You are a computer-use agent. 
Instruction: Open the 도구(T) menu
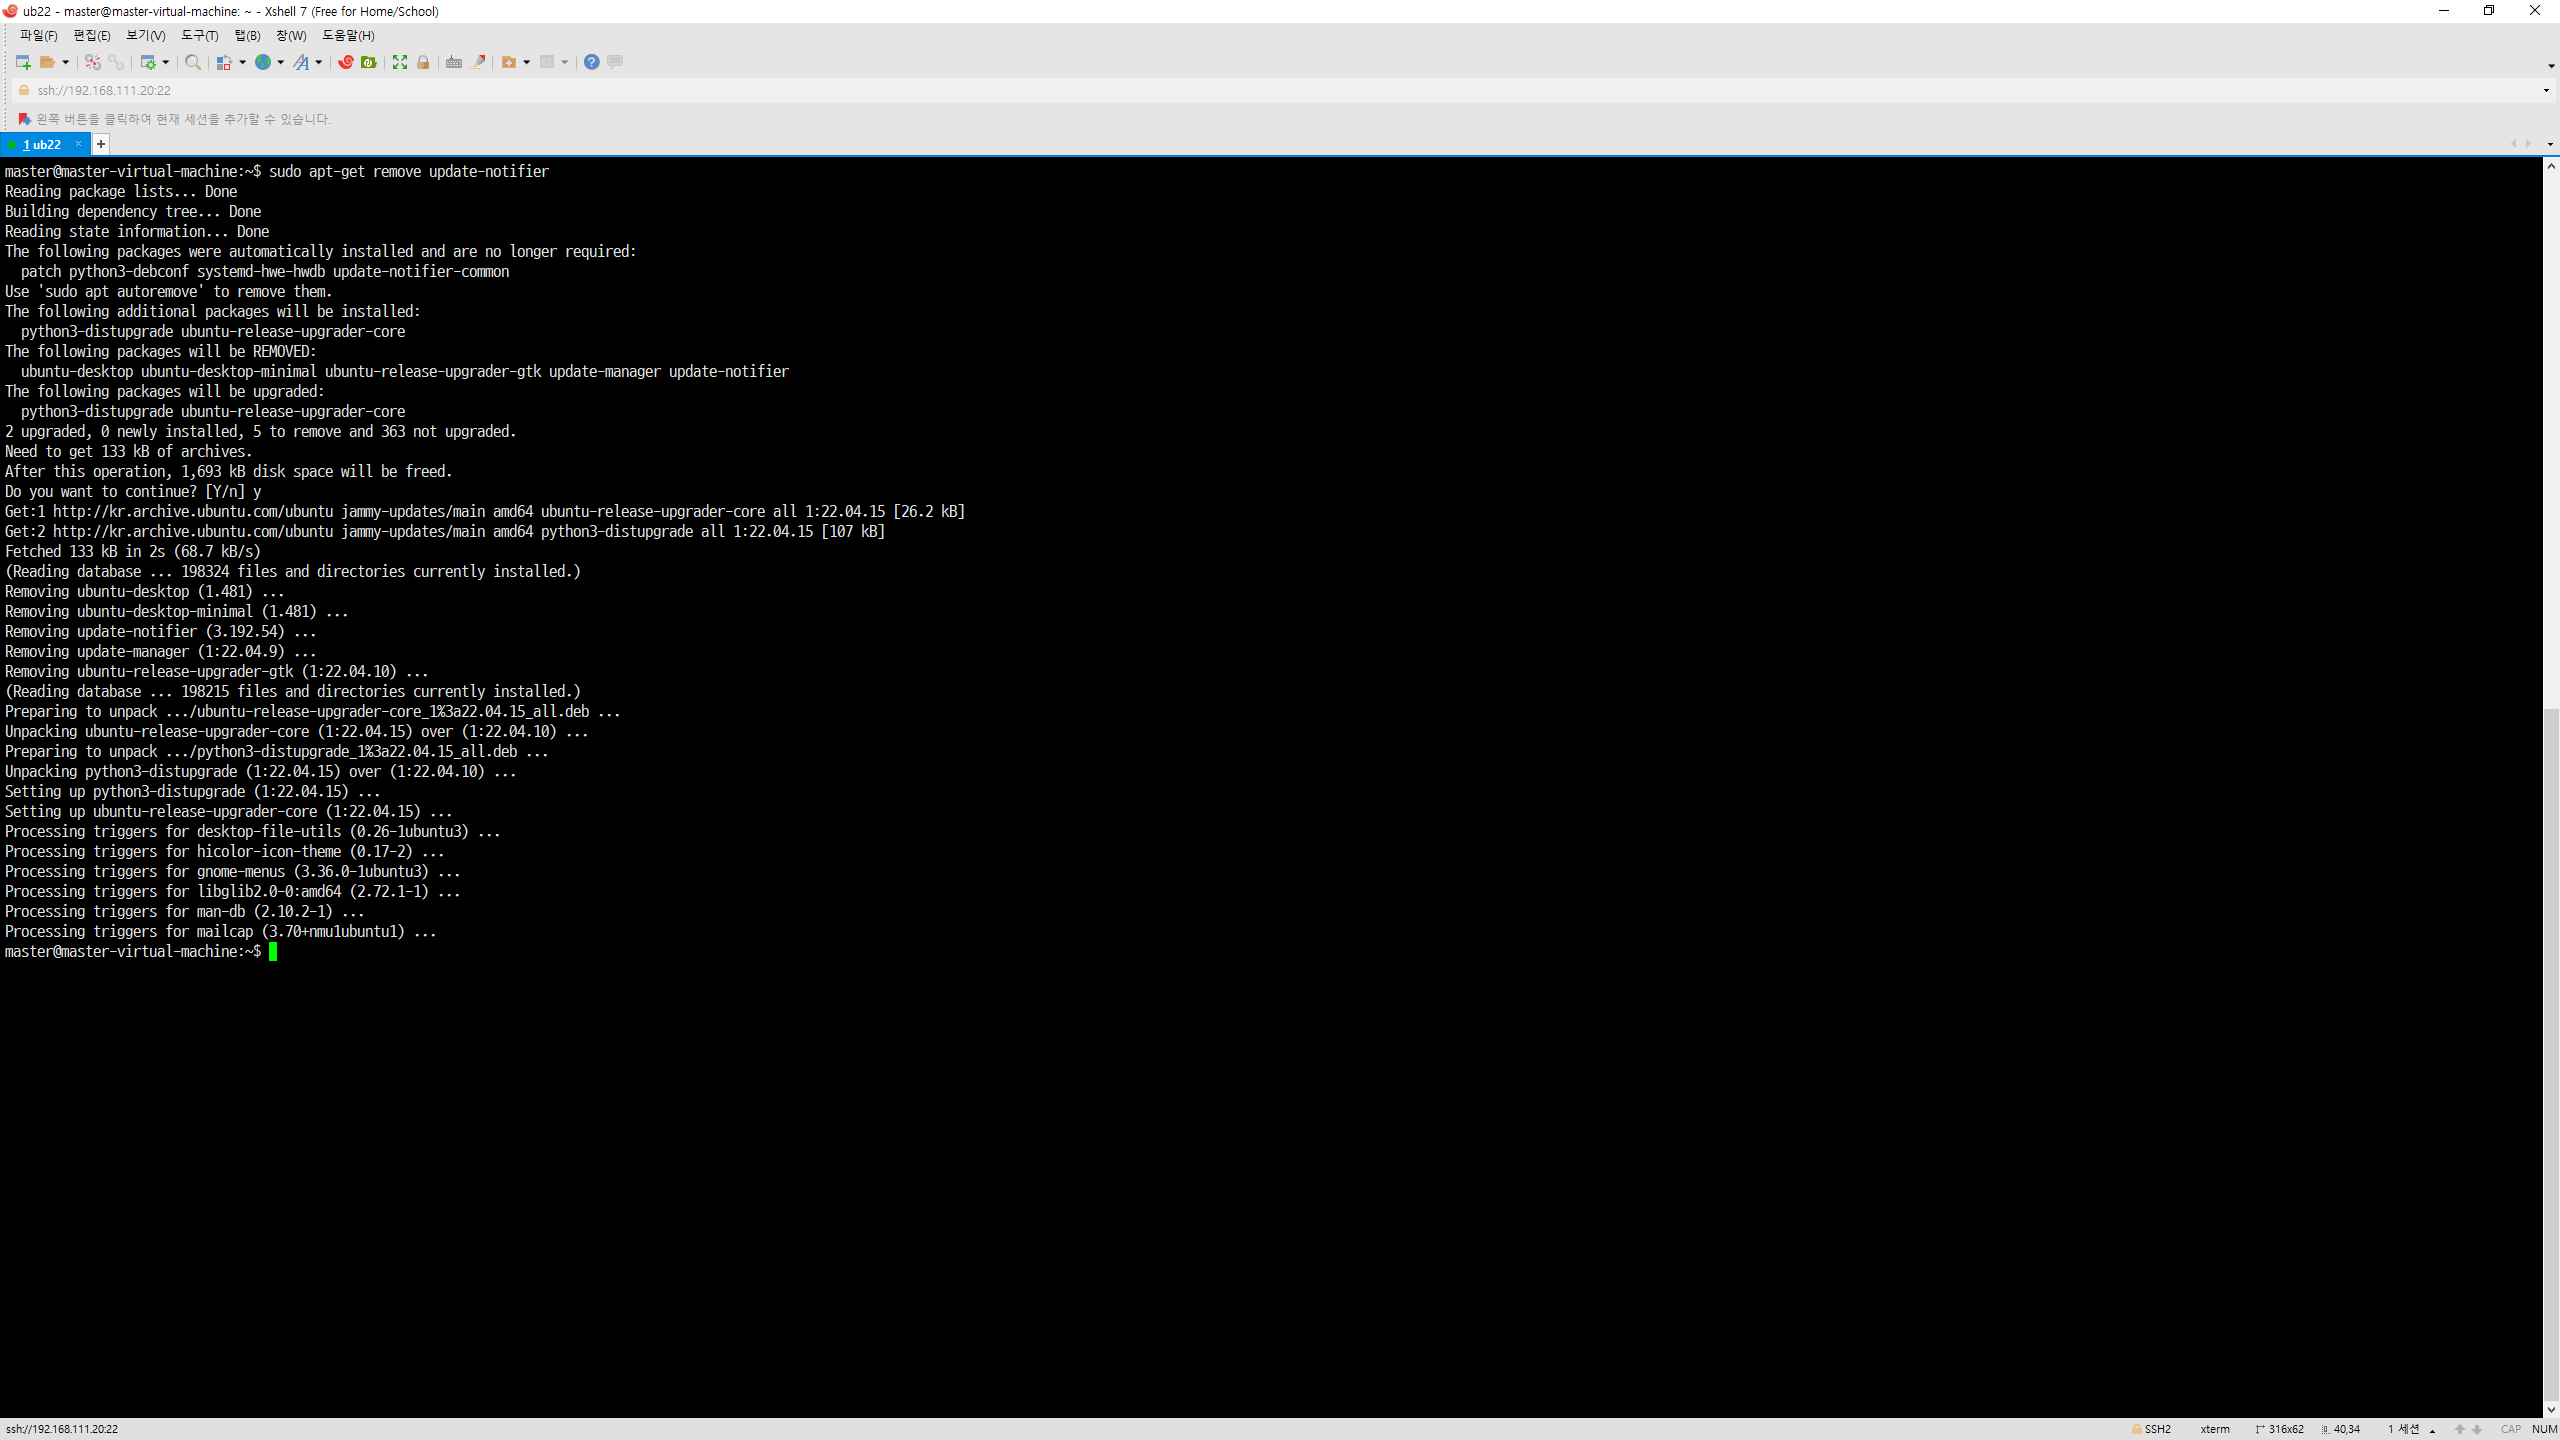click(x=199, y=35)
